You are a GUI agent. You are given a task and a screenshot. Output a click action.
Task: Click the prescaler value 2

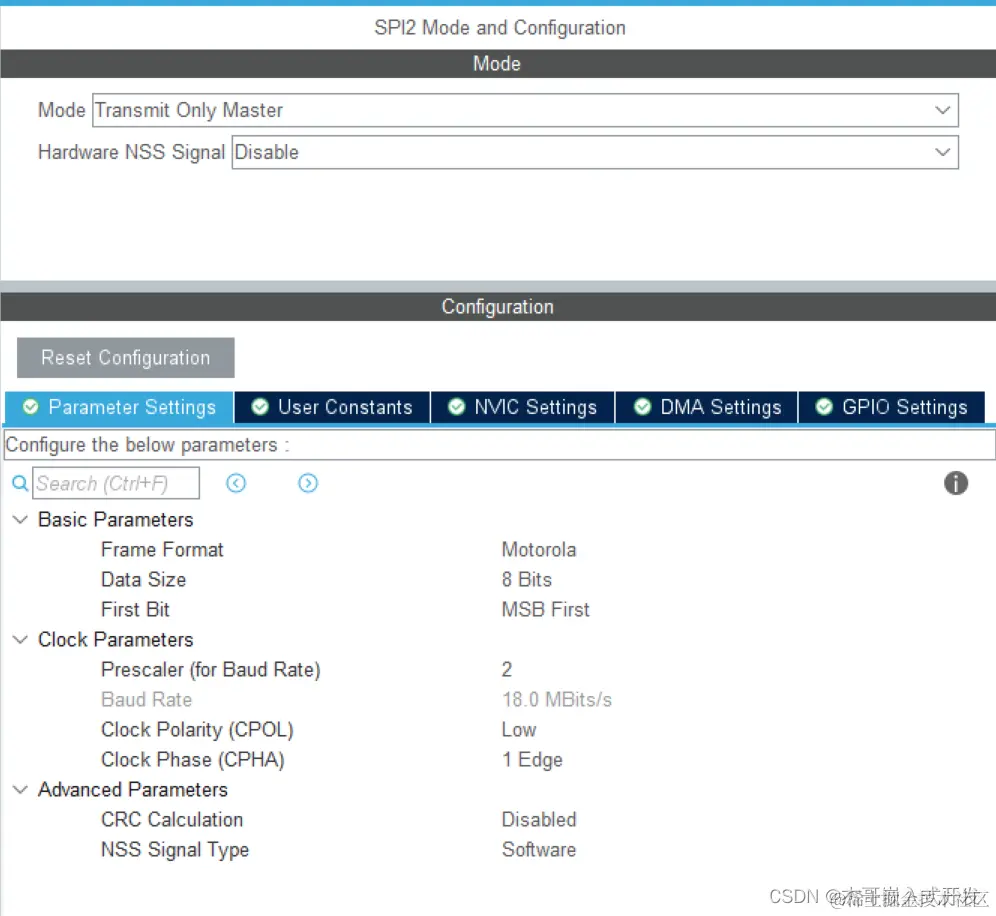pyautogui.click(x=506, y=670)
